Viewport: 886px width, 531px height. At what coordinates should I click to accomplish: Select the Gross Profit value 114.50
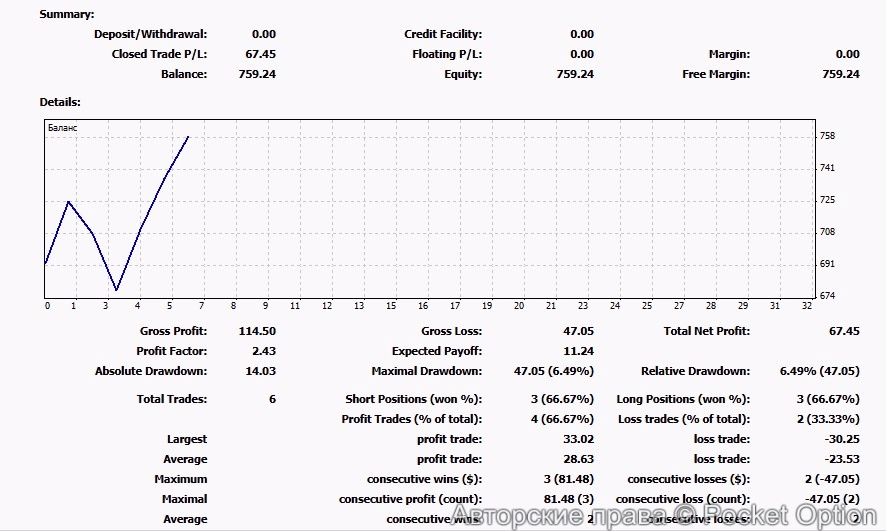(257, 331)
